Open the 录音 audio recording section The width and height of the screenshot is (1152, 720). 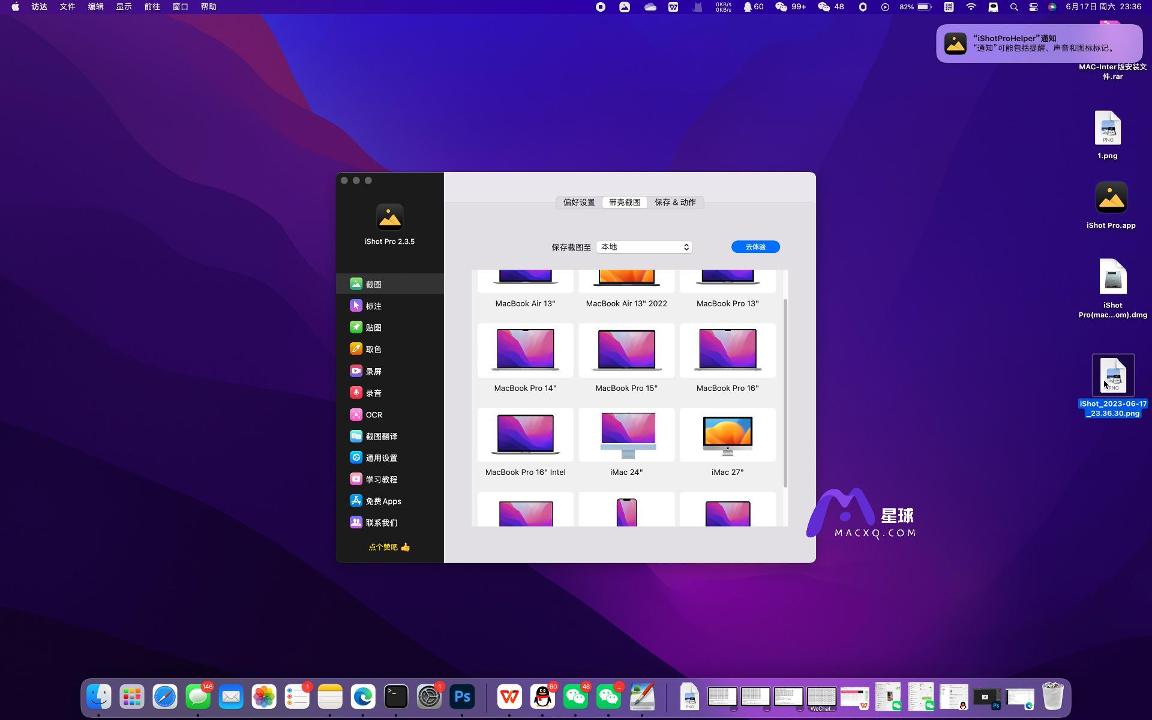pyautogui.click(x=389, y=392)
